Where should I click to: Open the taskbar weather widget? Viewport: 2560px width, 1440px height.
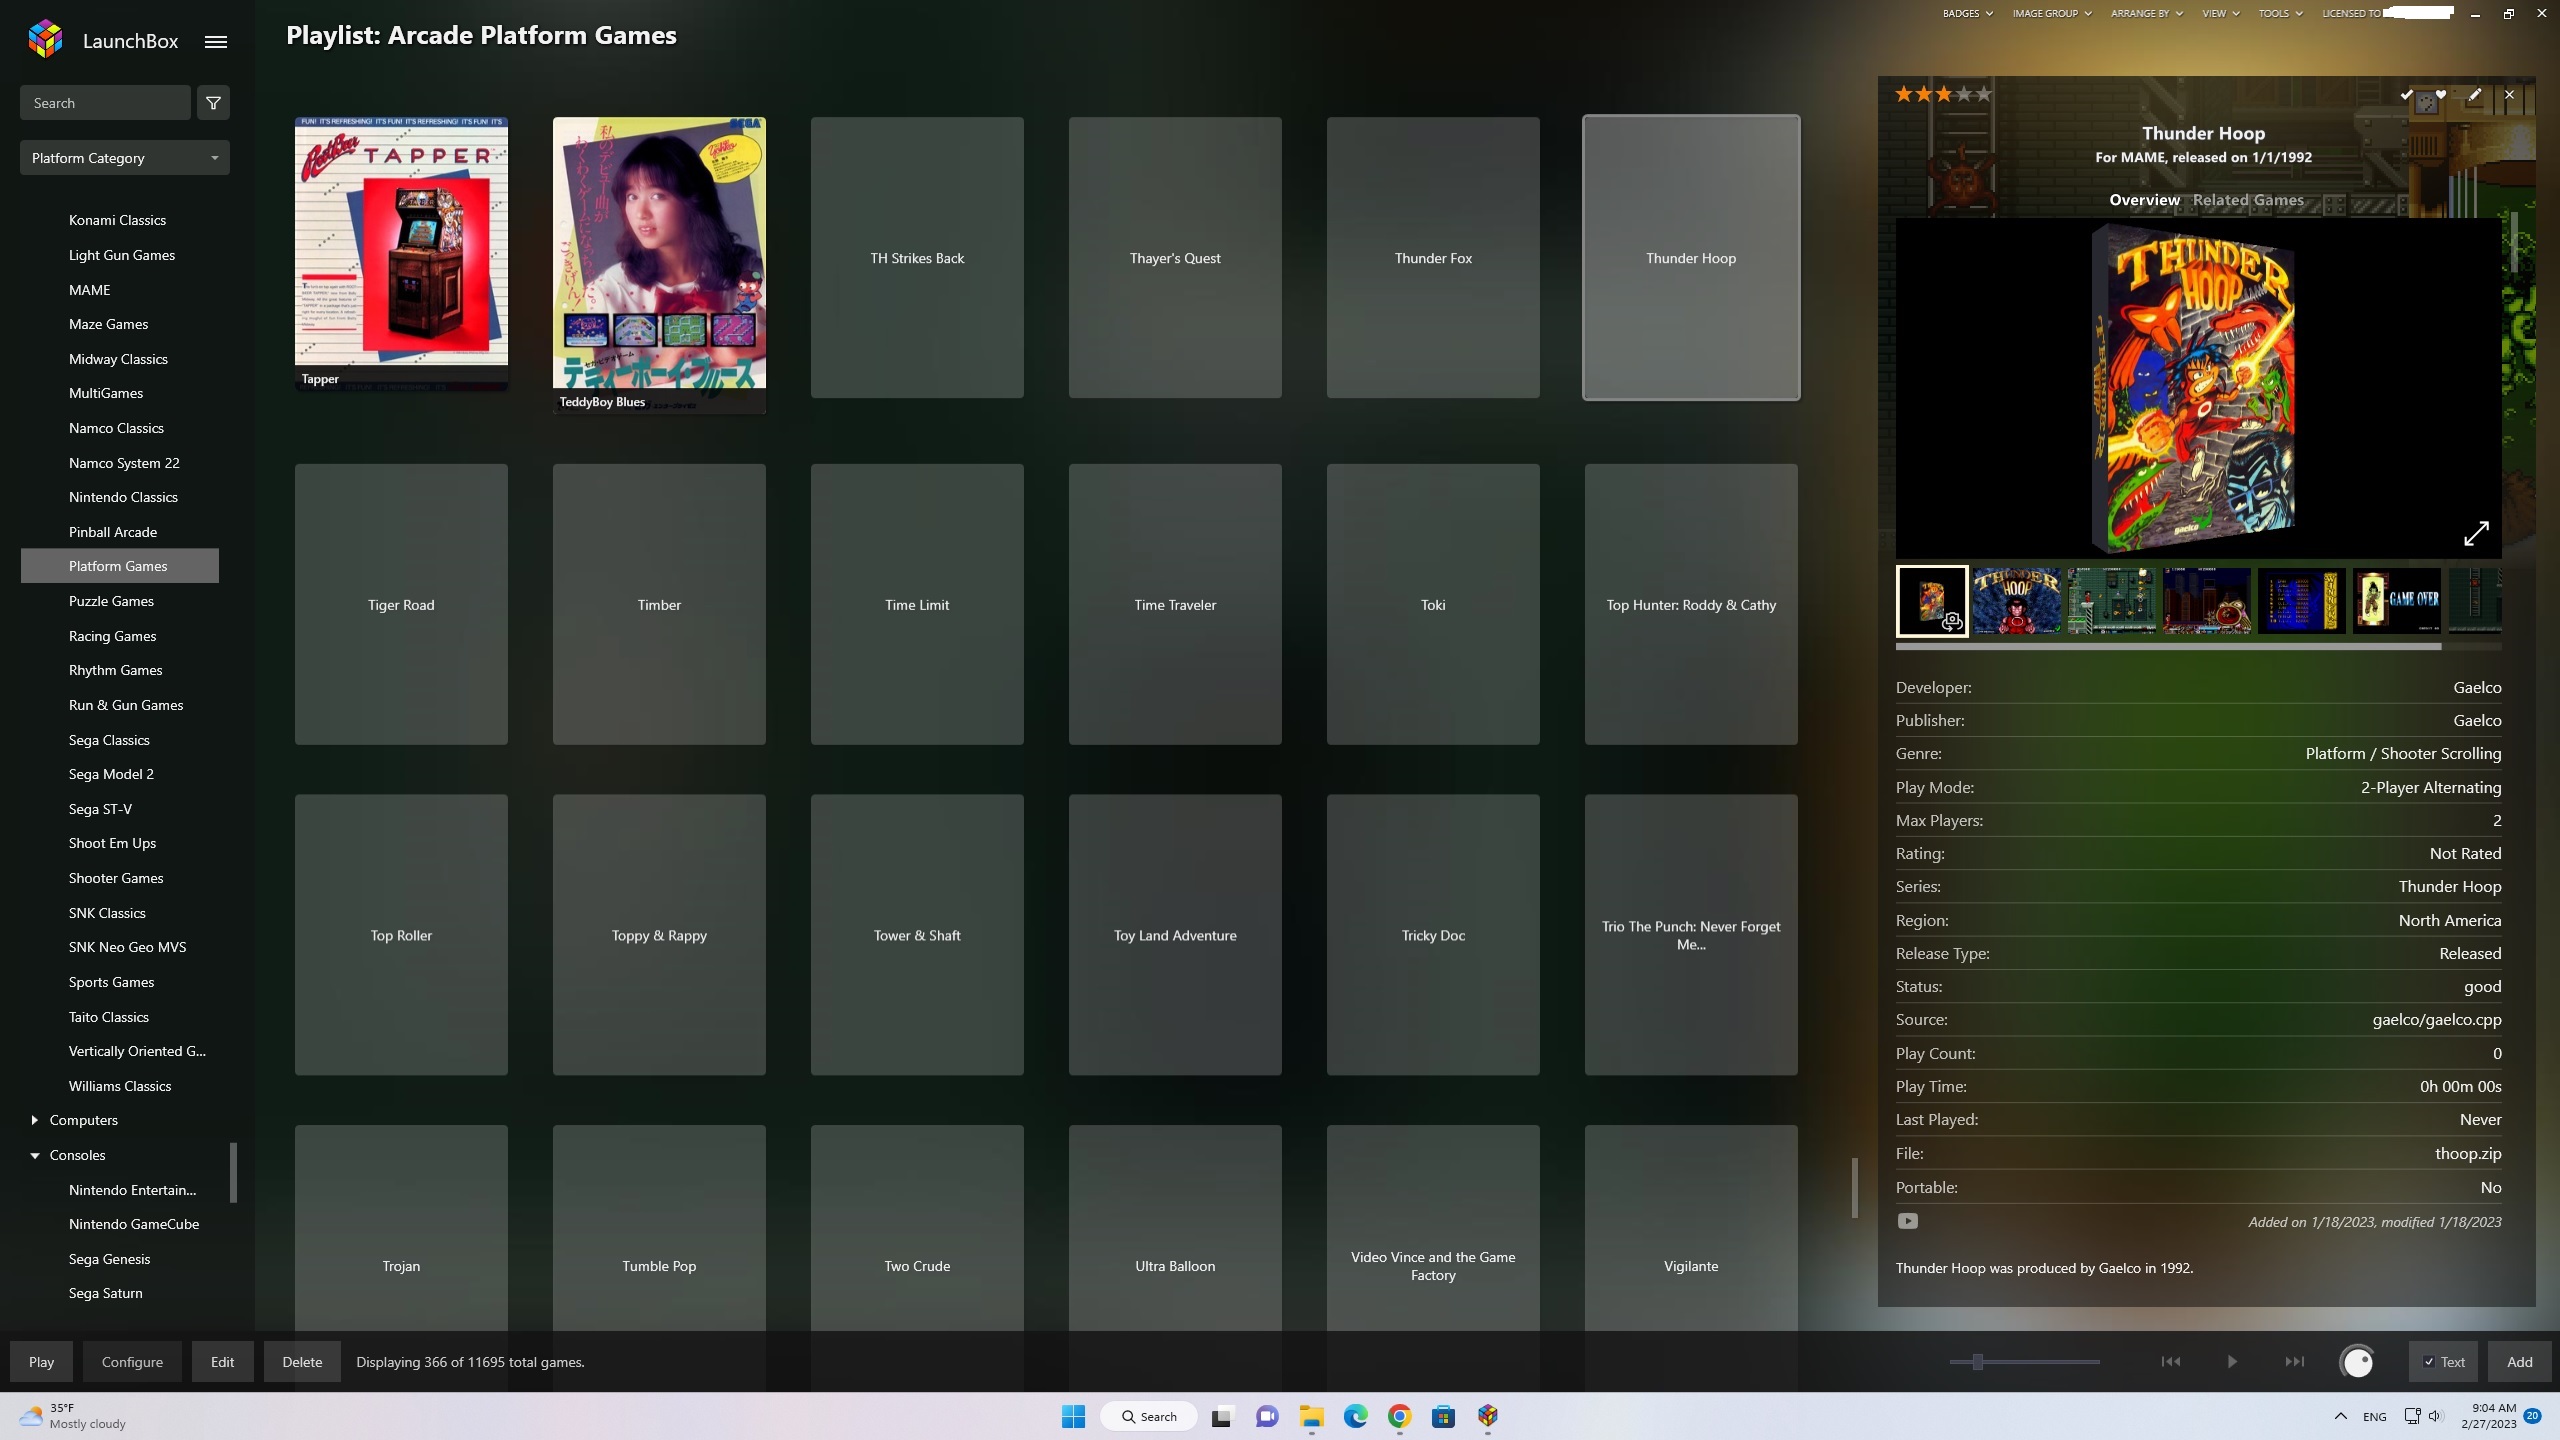[x=73, y=1416]
